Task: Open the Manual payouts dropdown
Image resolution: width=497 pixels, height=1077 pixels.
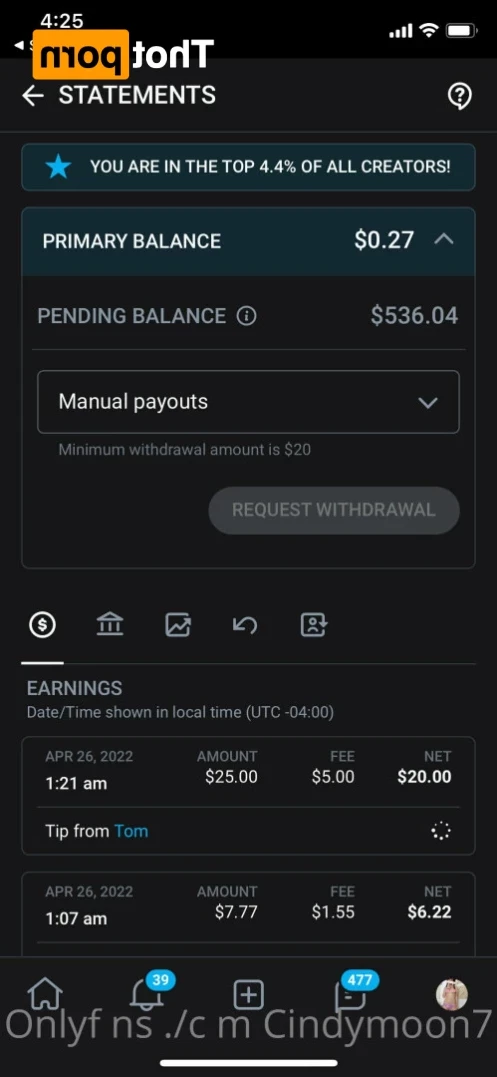Action: (248, 402)
